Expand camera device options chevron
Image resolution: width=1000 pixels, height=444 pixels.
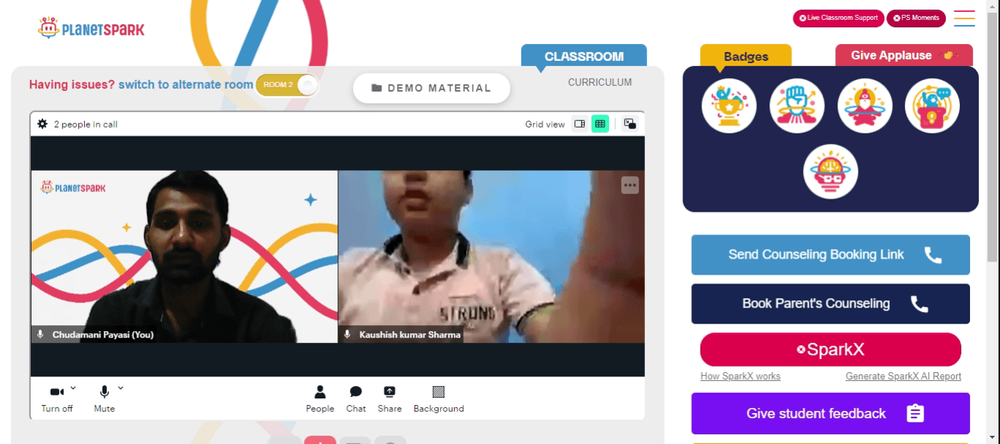tap(73, 387)
